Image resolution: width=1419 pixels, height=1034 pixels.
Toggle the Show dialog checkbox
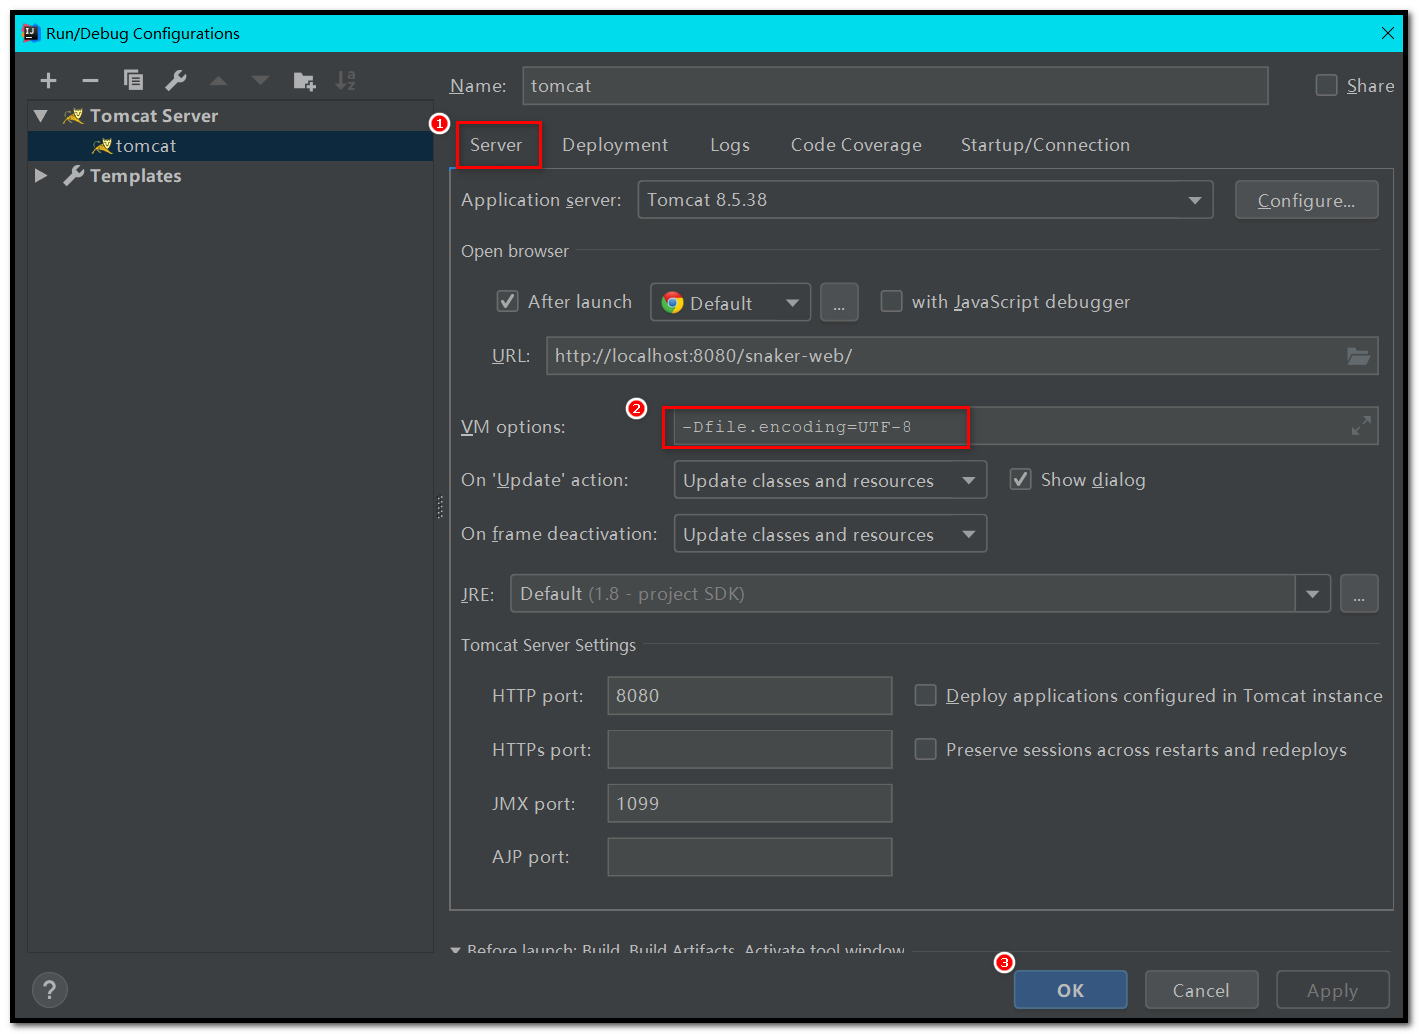1020,480
